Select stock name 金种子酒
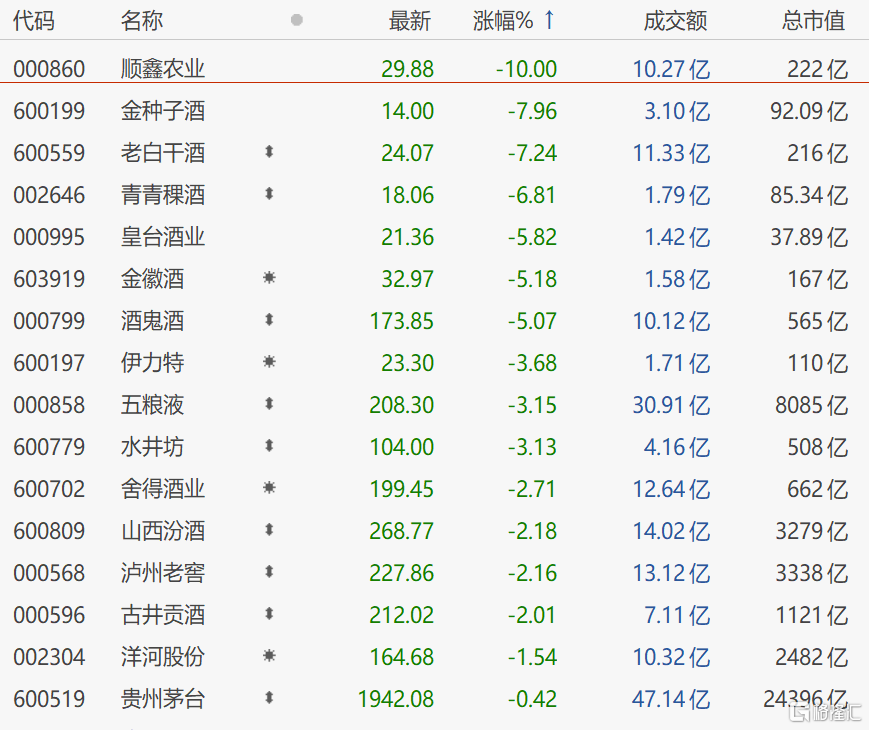The image size is (869, 730). [163, 111]
